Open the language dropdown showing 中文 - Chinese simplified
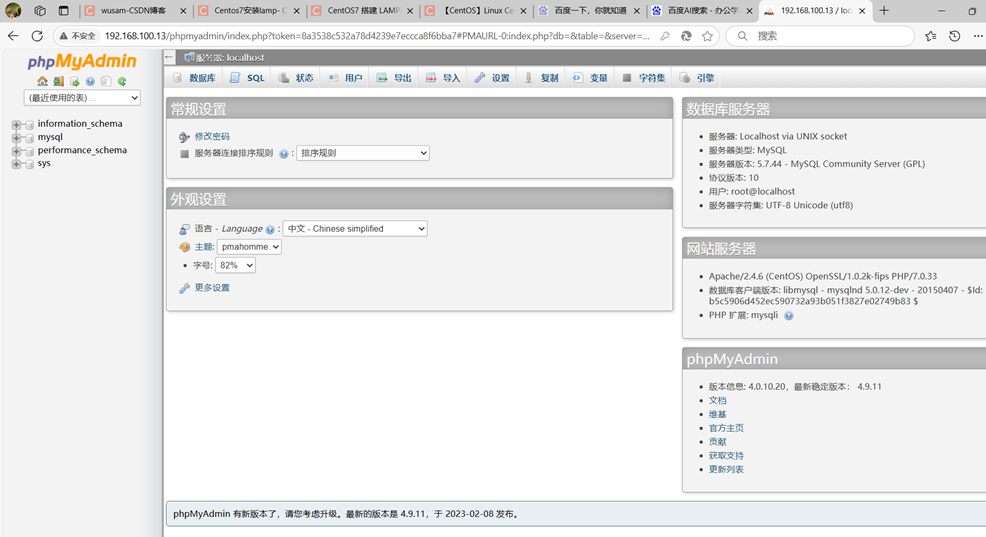Viewport: 986px width, 537px height. point(355,228)
